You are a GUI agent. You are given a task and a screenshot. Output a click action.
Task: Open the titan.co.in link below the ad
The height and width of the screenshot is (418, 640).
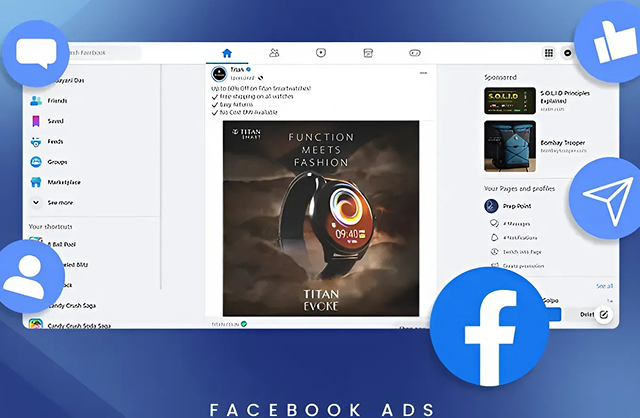point(225,324)
